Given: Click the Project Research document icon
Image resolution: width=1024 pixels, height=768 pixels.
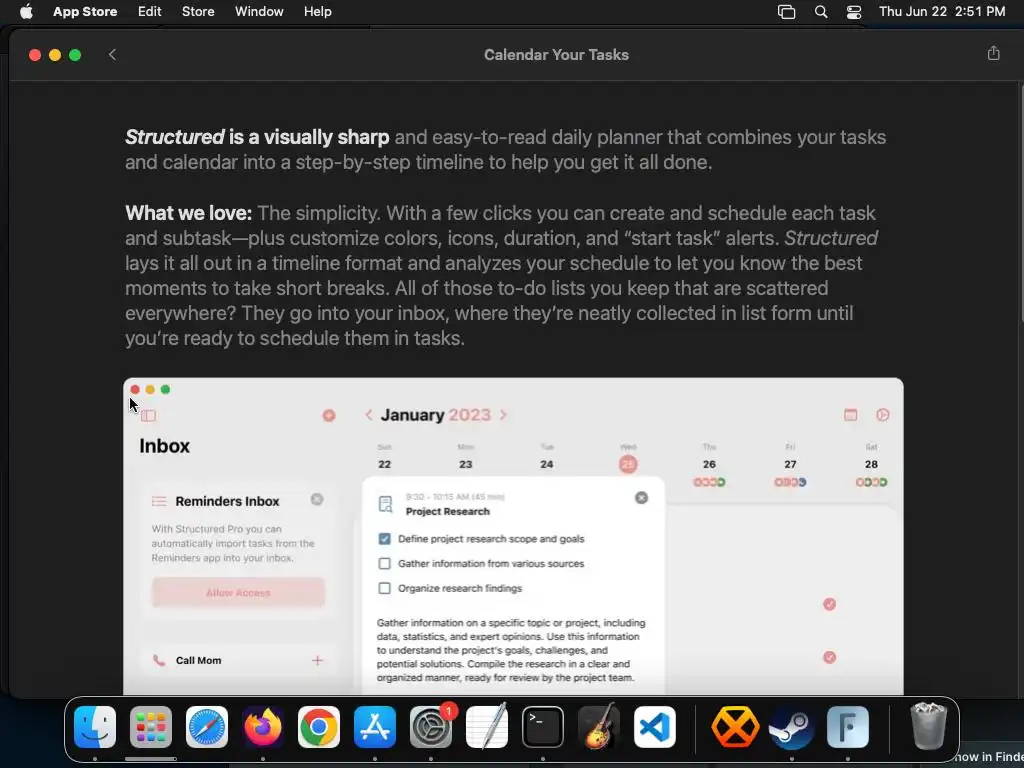Looking at the screenshot, I should [x=385, y=504].
